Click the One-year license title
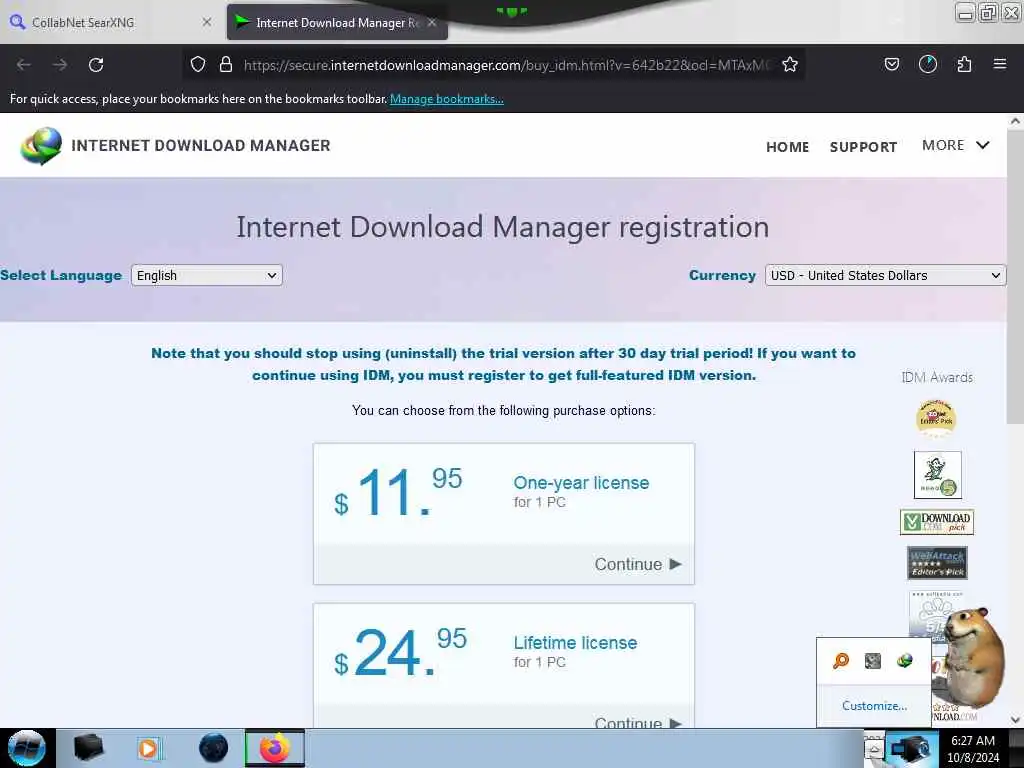This screenshot has width=1024, height=768. pyautogui.click(x=581, y=483)
